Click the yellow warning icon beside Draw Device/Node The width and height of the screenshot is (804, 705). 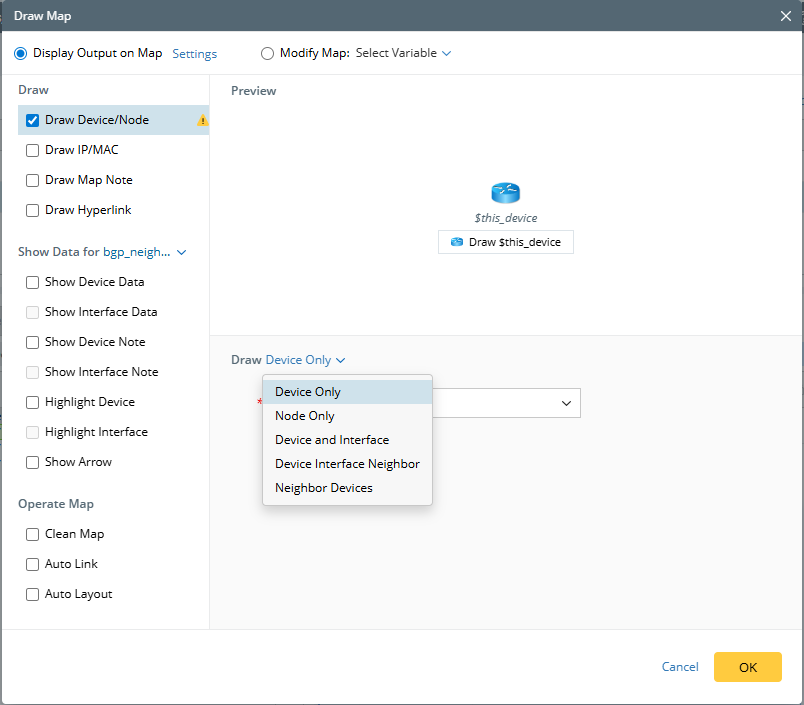[x=203, y=121]
